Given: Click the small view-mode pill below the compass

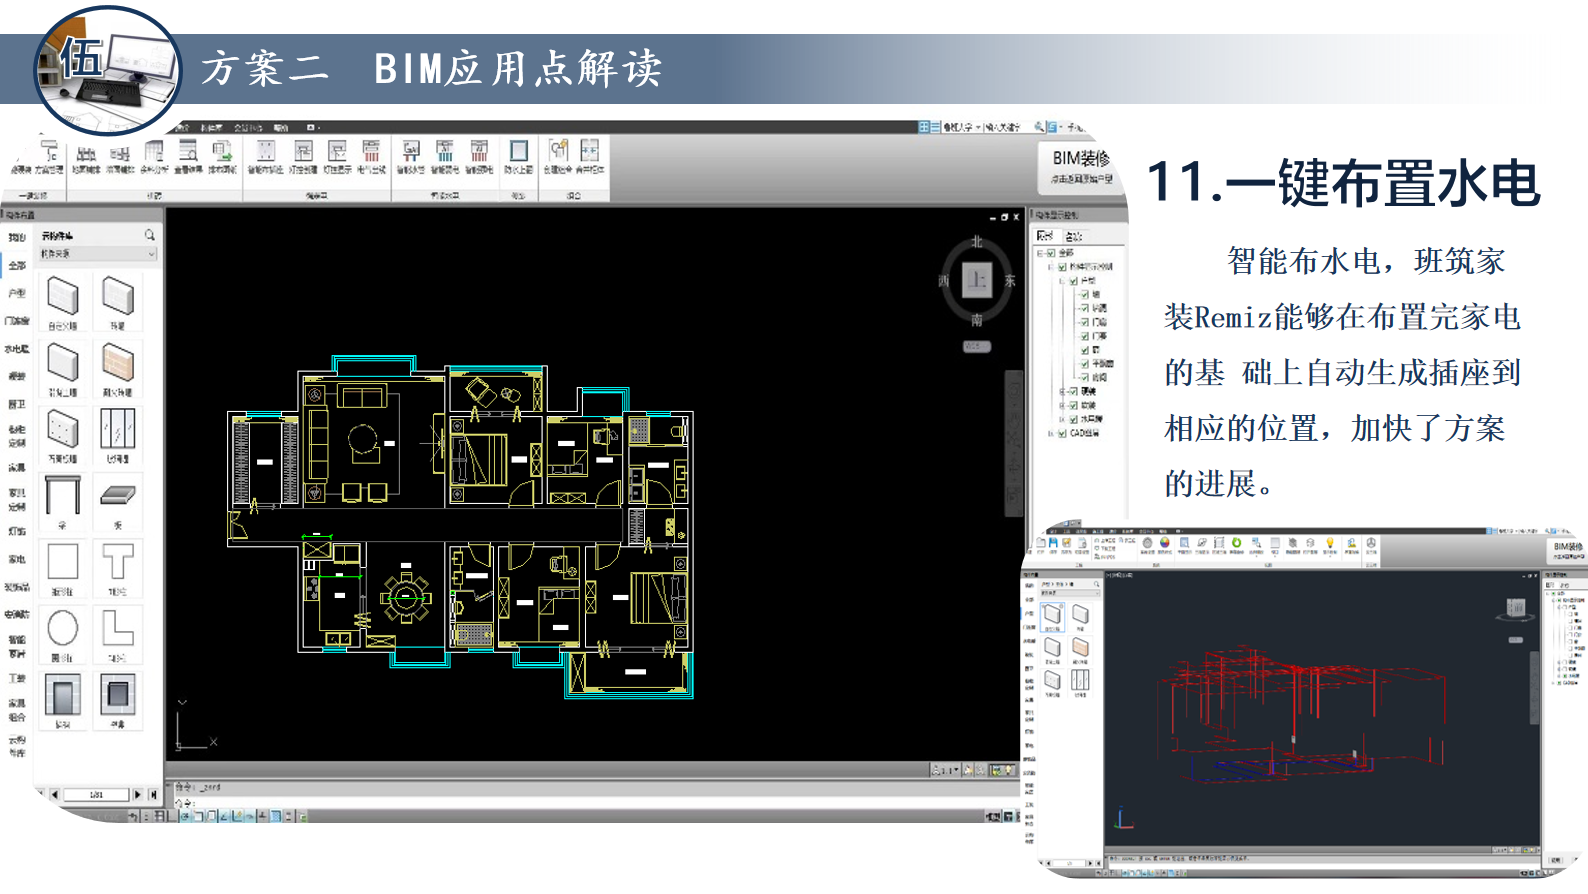Looking at the screenshot, I should (977, 346).
